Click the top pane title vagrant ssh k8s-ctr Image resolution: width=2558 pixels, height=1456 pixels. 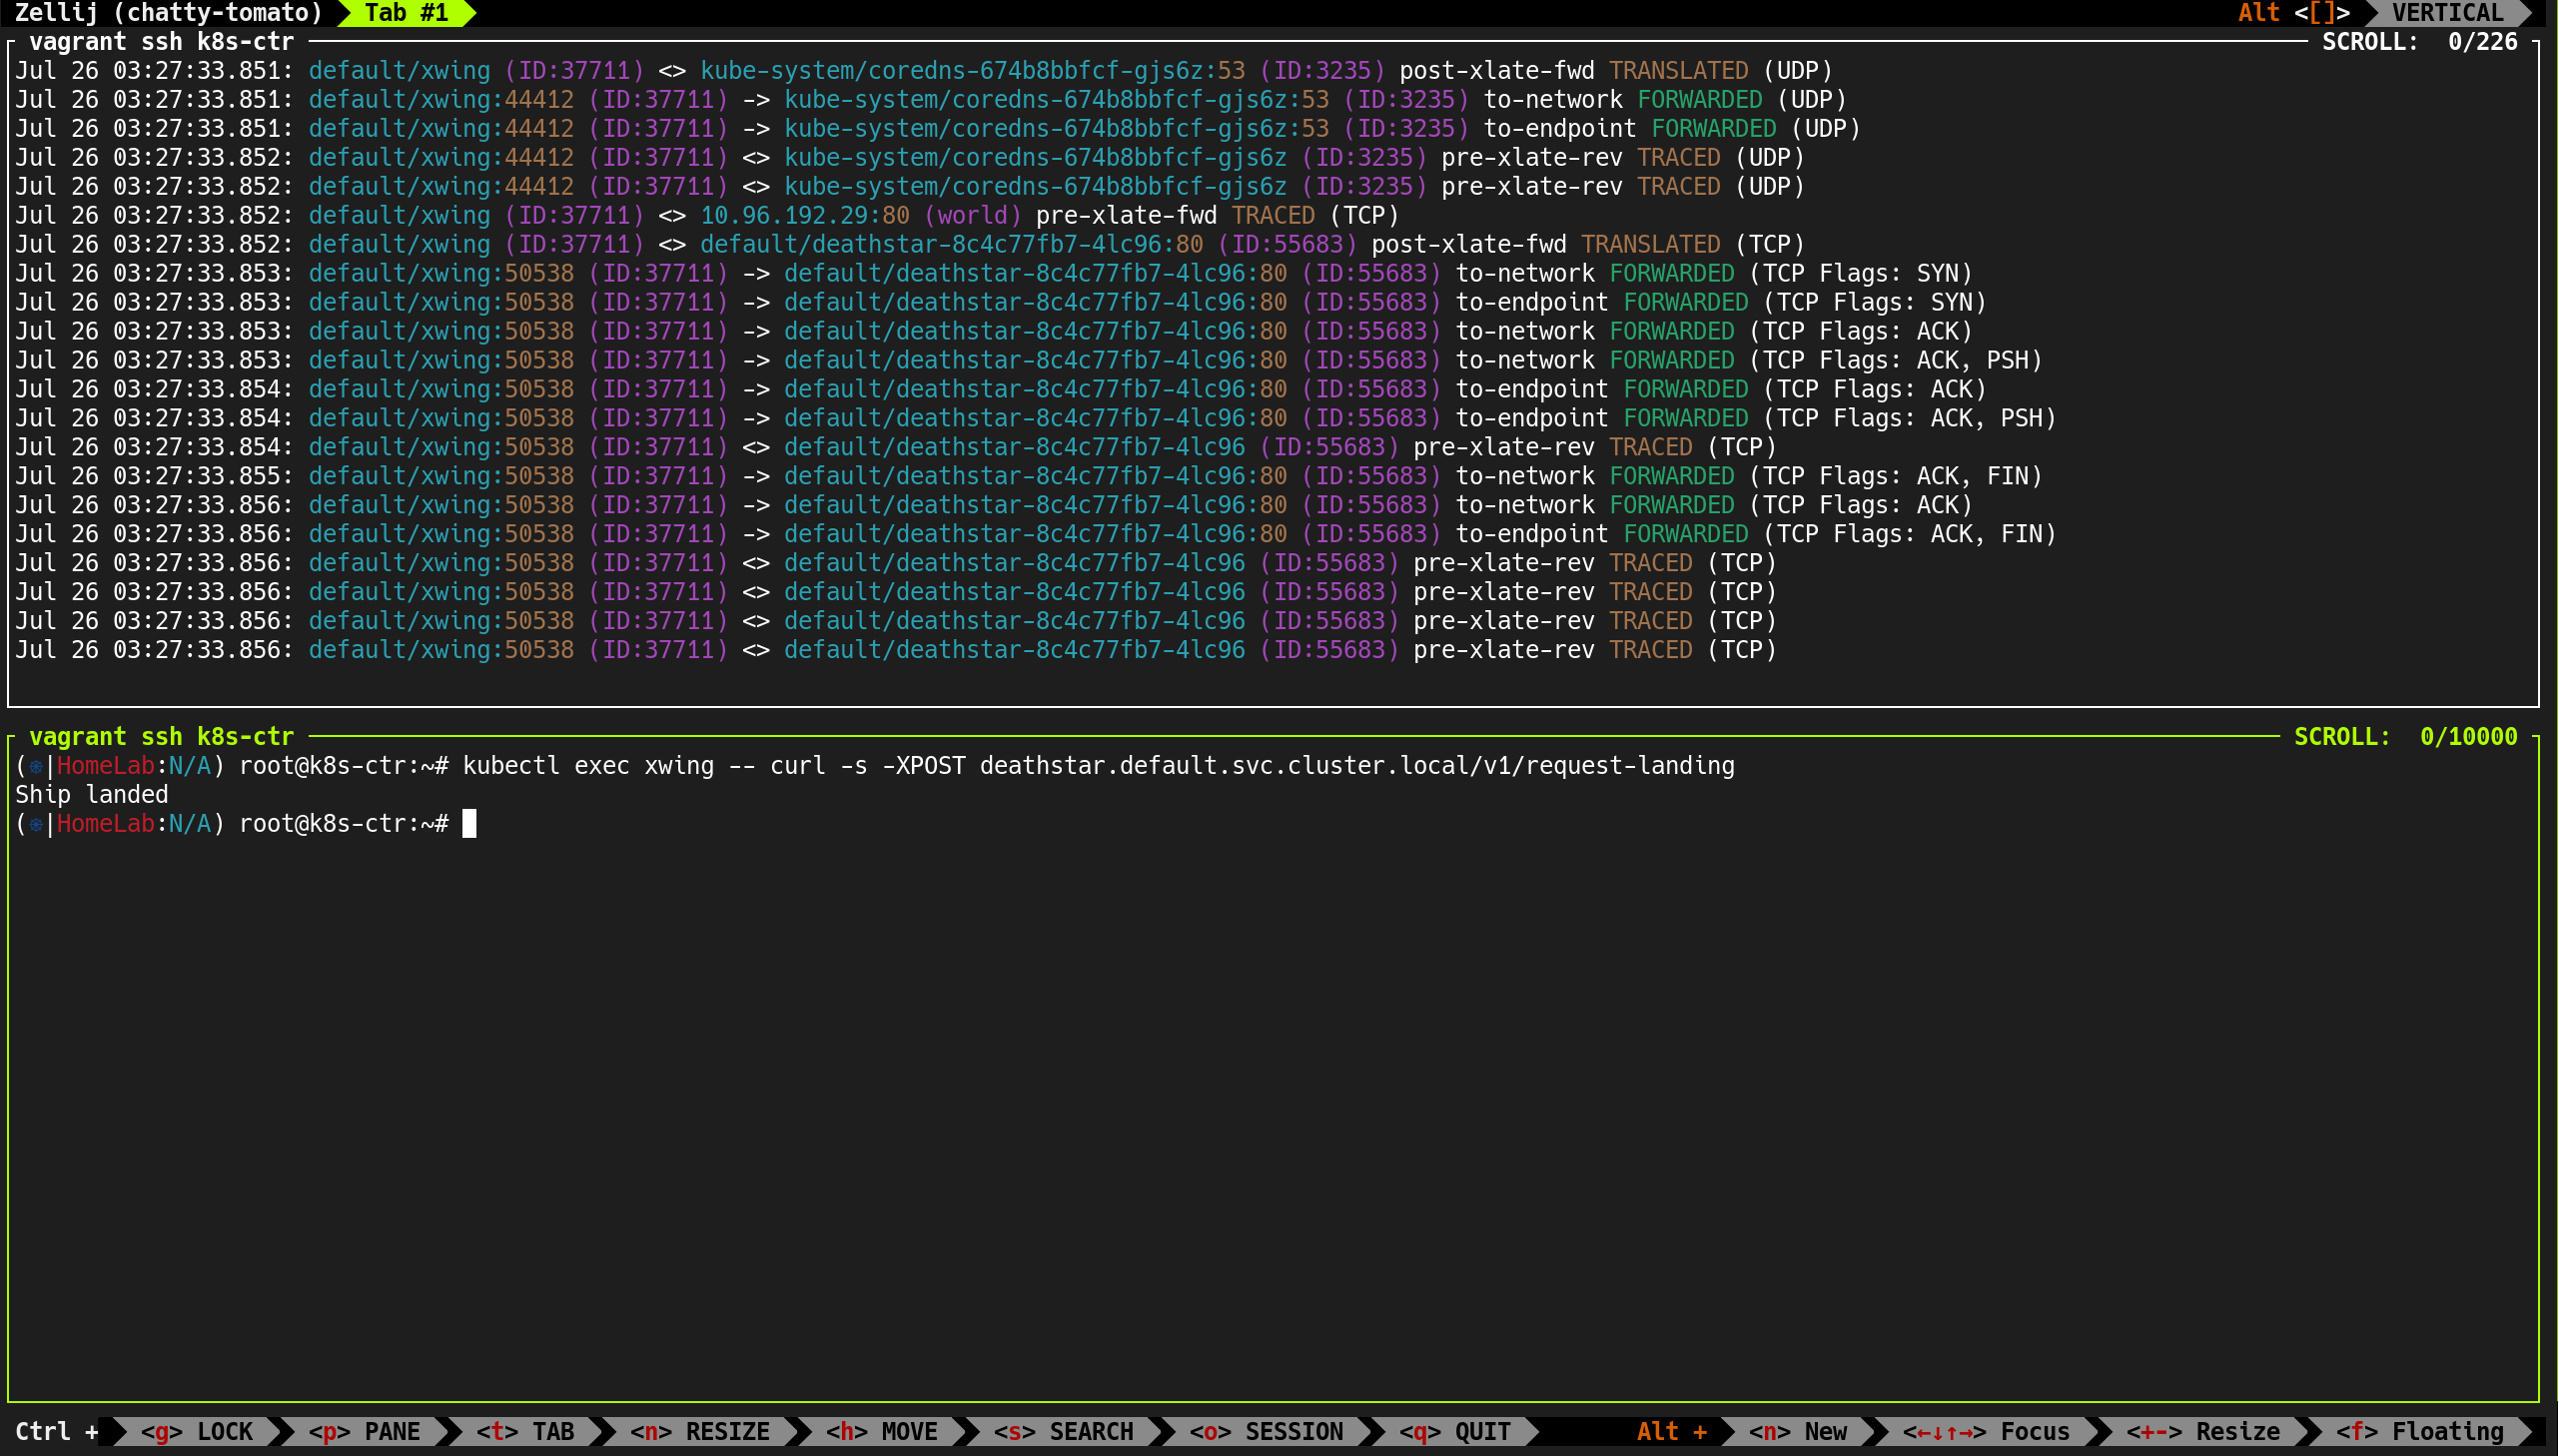point(161,42)
